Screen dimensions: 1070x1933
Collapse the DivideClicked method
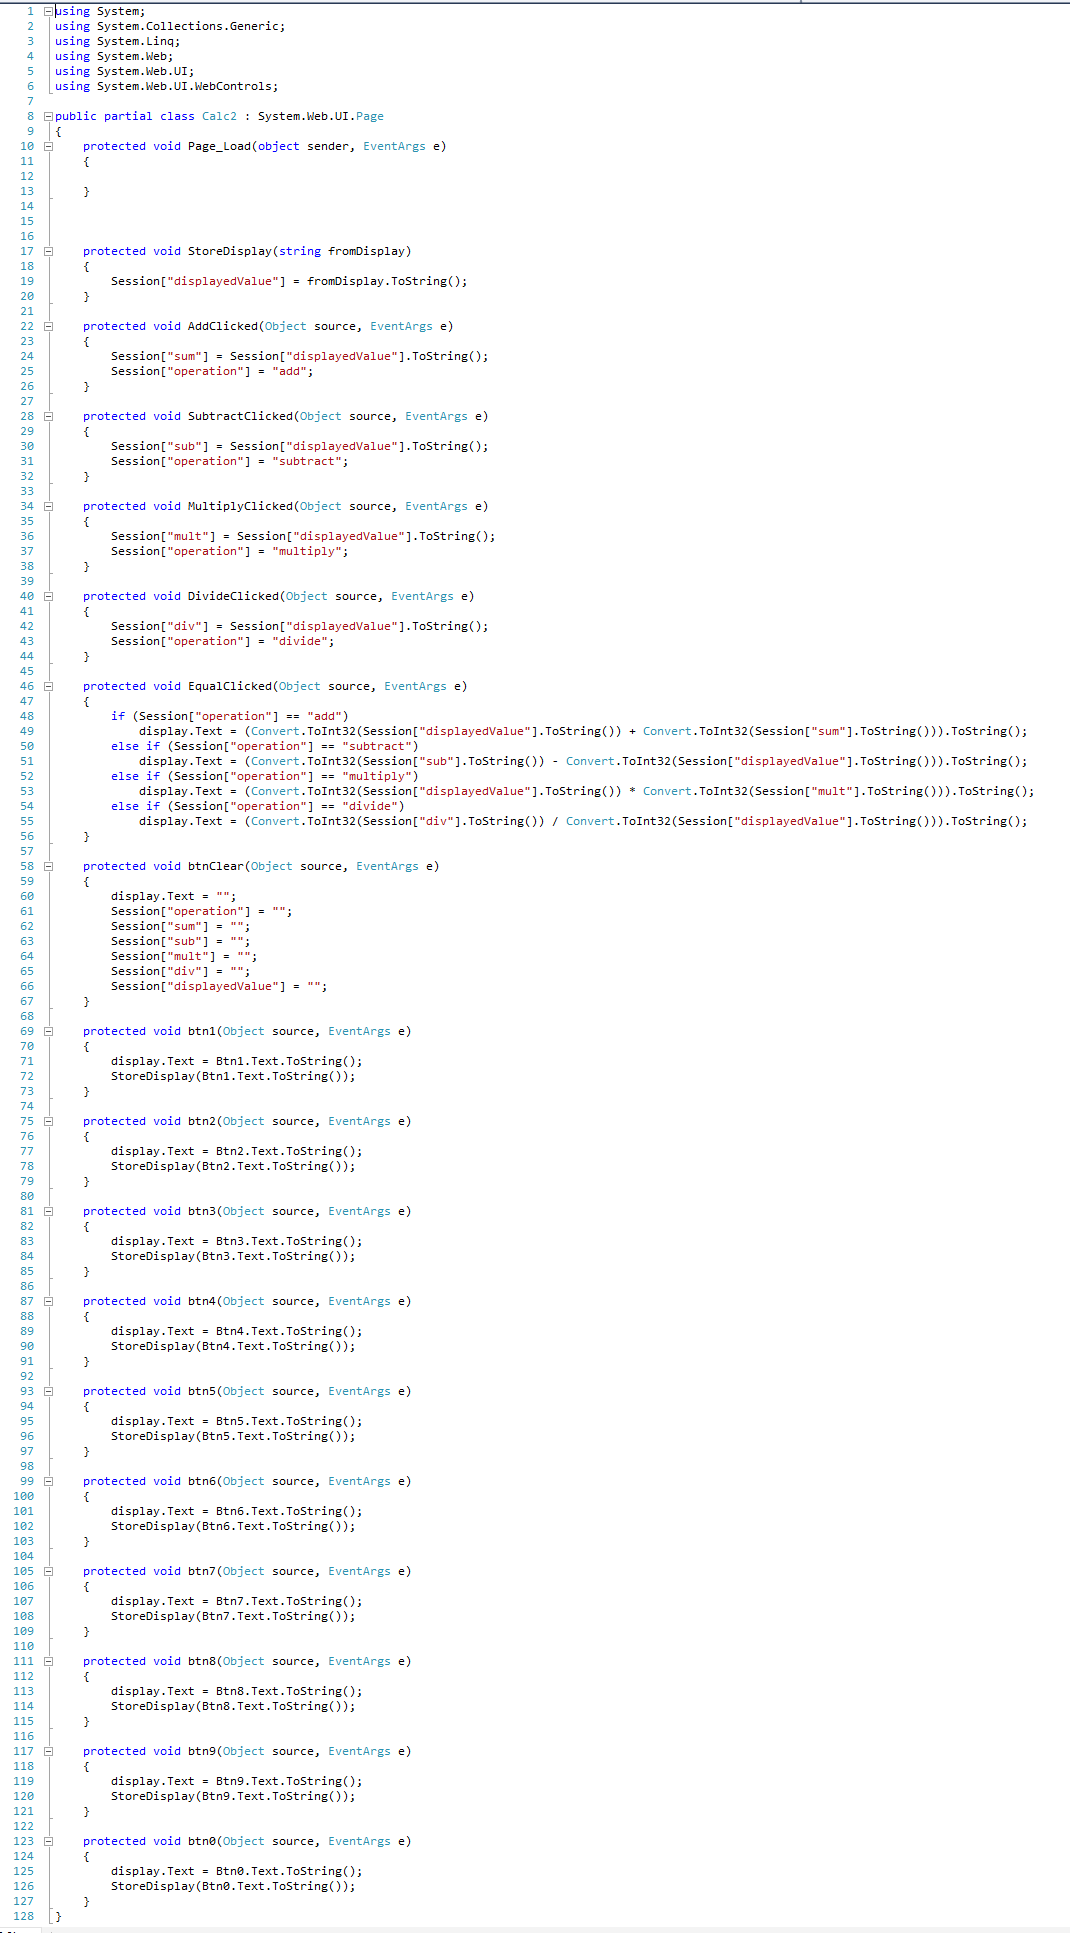(x=48, y=596)
